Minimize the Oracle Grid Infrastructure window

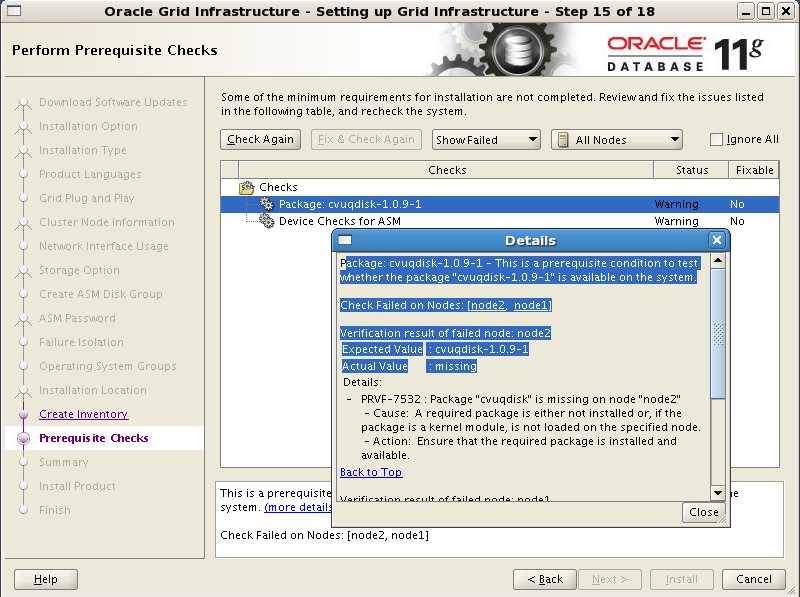(x=746, y=11)
